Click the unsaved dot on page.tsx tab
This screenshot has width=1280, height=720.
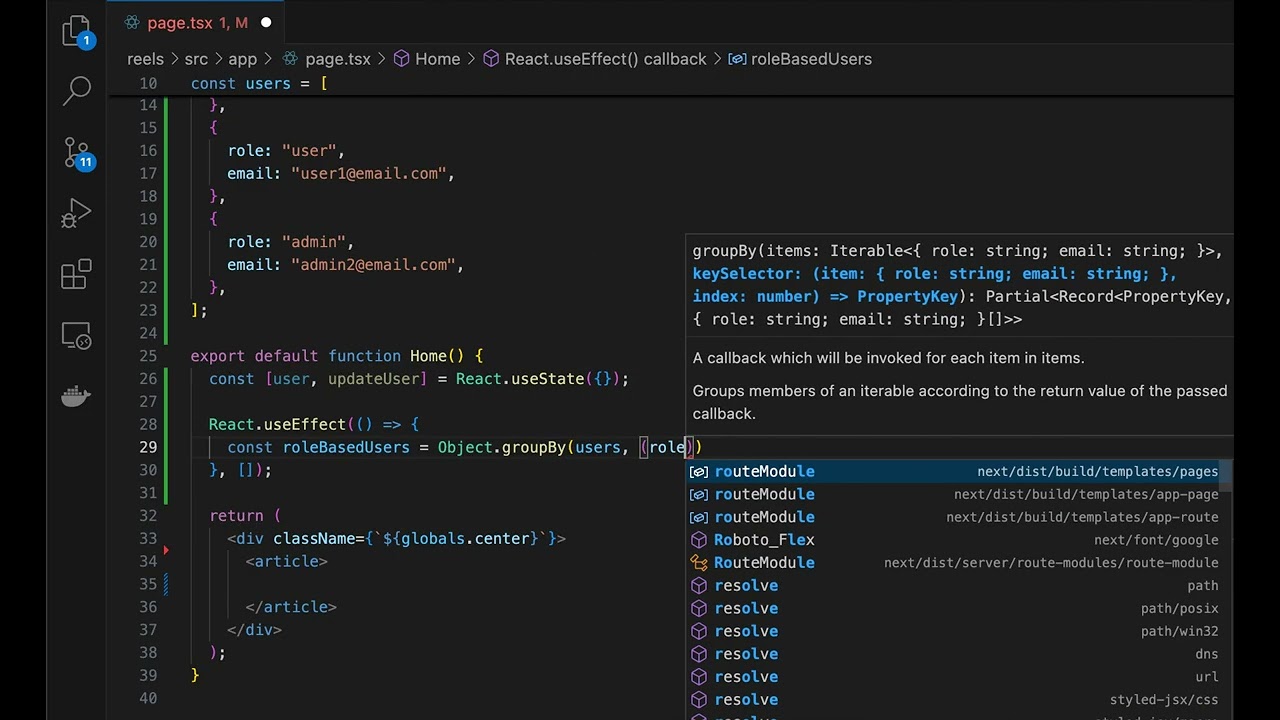266,22
